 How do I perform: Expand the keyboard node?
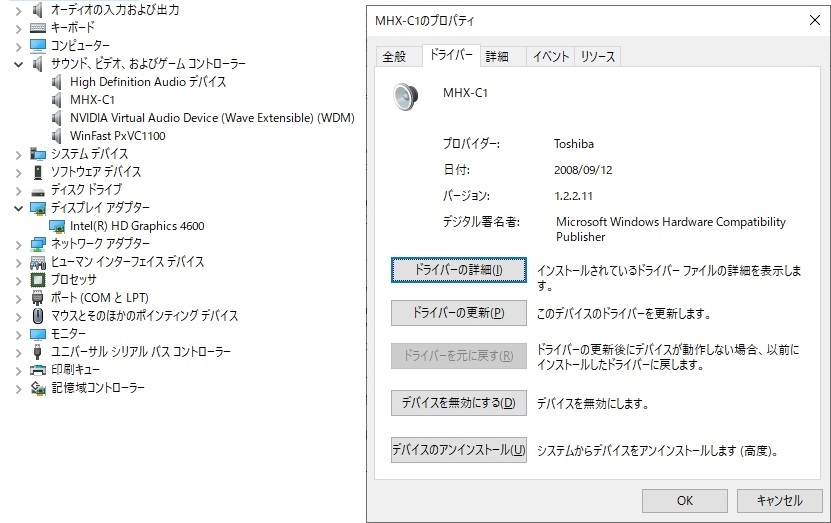18,28
